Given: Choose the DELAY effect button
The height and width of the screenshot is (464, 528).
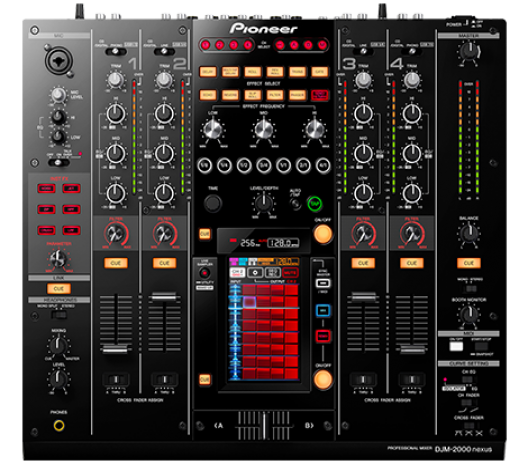Looking at the screenshot, I should coord(208,72).
